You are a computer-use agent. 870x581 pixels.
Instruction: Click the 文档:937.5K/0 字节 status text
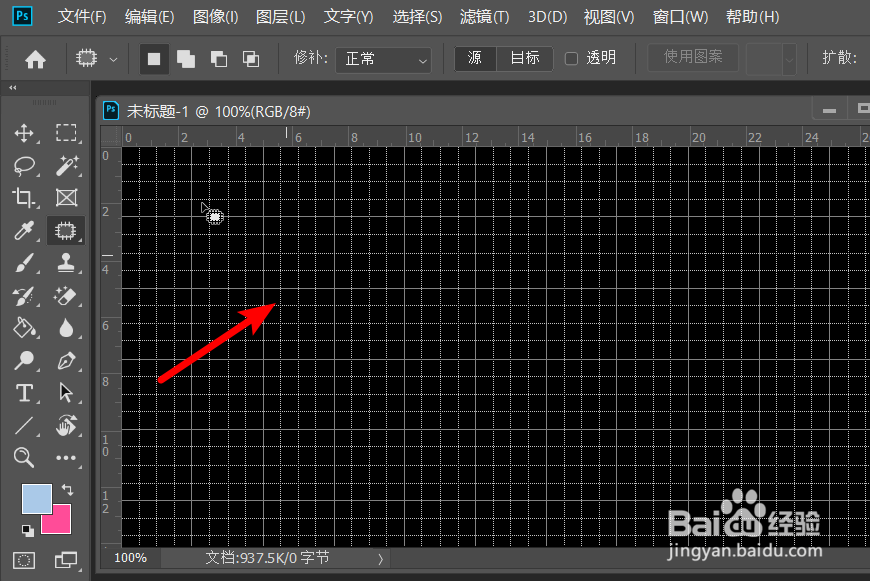[267, 558]
